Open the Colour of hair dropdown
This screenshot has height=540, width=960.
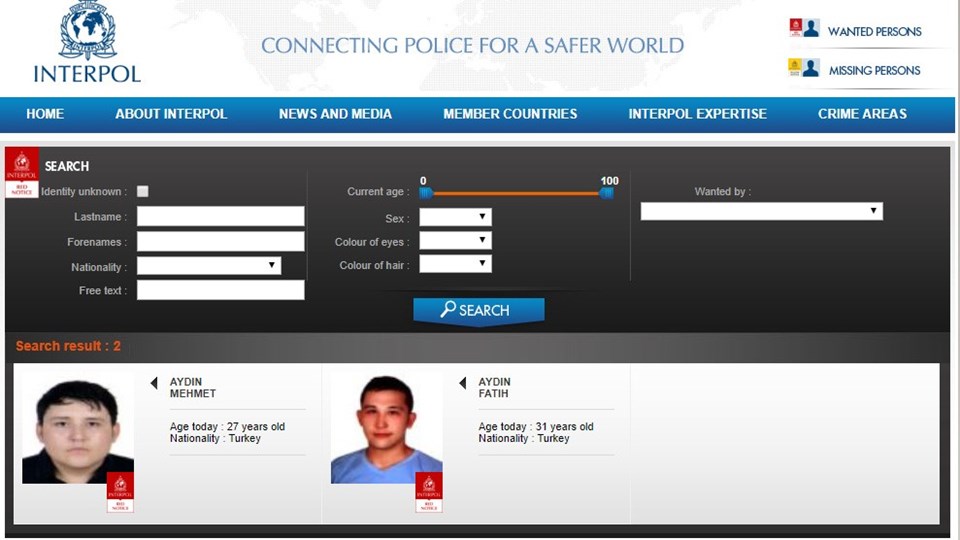coord(455,264)
